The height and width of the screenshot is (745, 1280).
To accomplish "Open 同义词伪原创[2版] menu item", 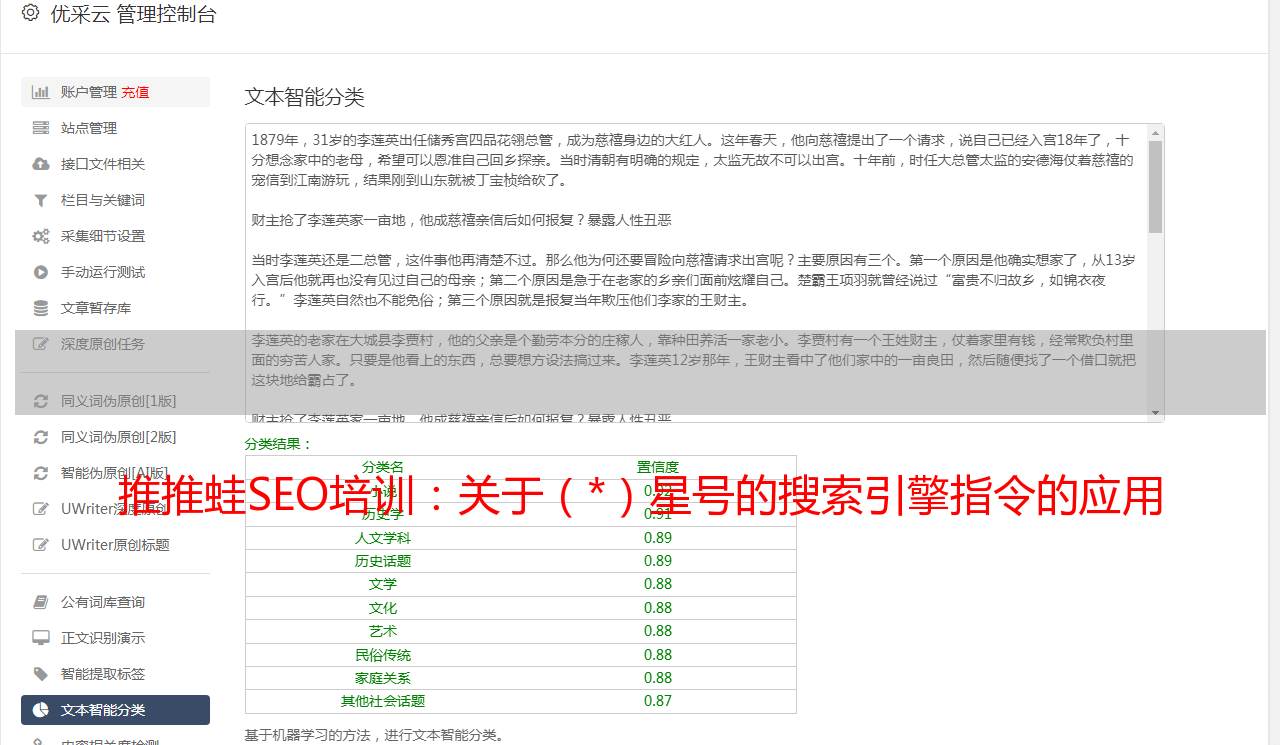I will tap(118, 437).
